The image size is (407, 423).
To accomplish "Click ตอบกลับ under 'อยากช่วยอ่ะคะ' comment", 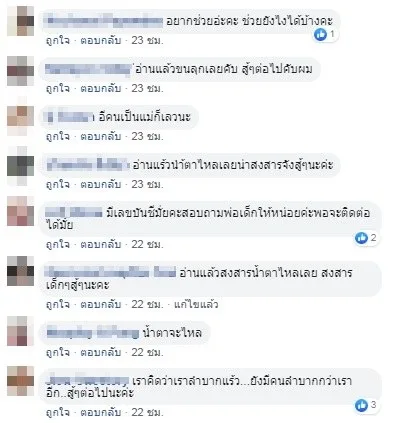I will pyautogui.click(x=101, y=41).
